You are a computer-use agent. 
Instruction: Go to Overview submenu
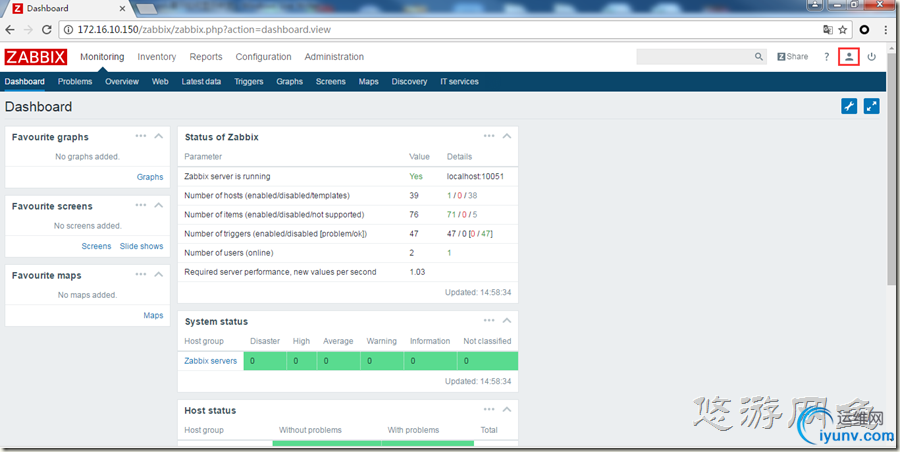pyautogui.click(x=122, y=82)
